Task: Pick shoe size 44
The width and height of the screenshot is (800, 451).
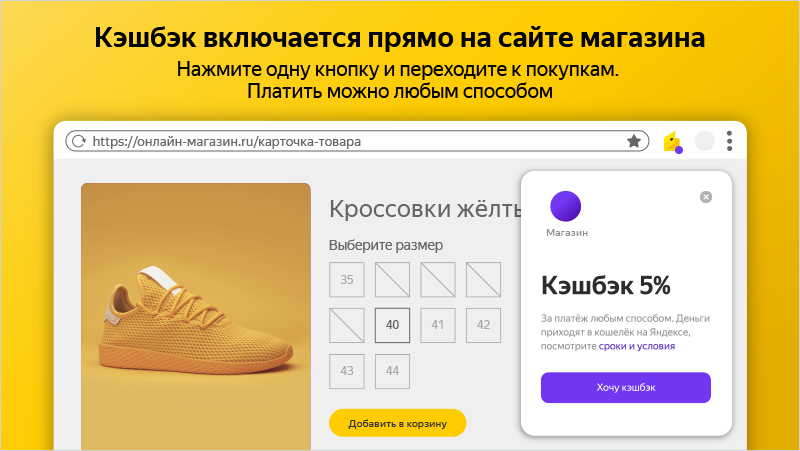Action: point(392,371)
